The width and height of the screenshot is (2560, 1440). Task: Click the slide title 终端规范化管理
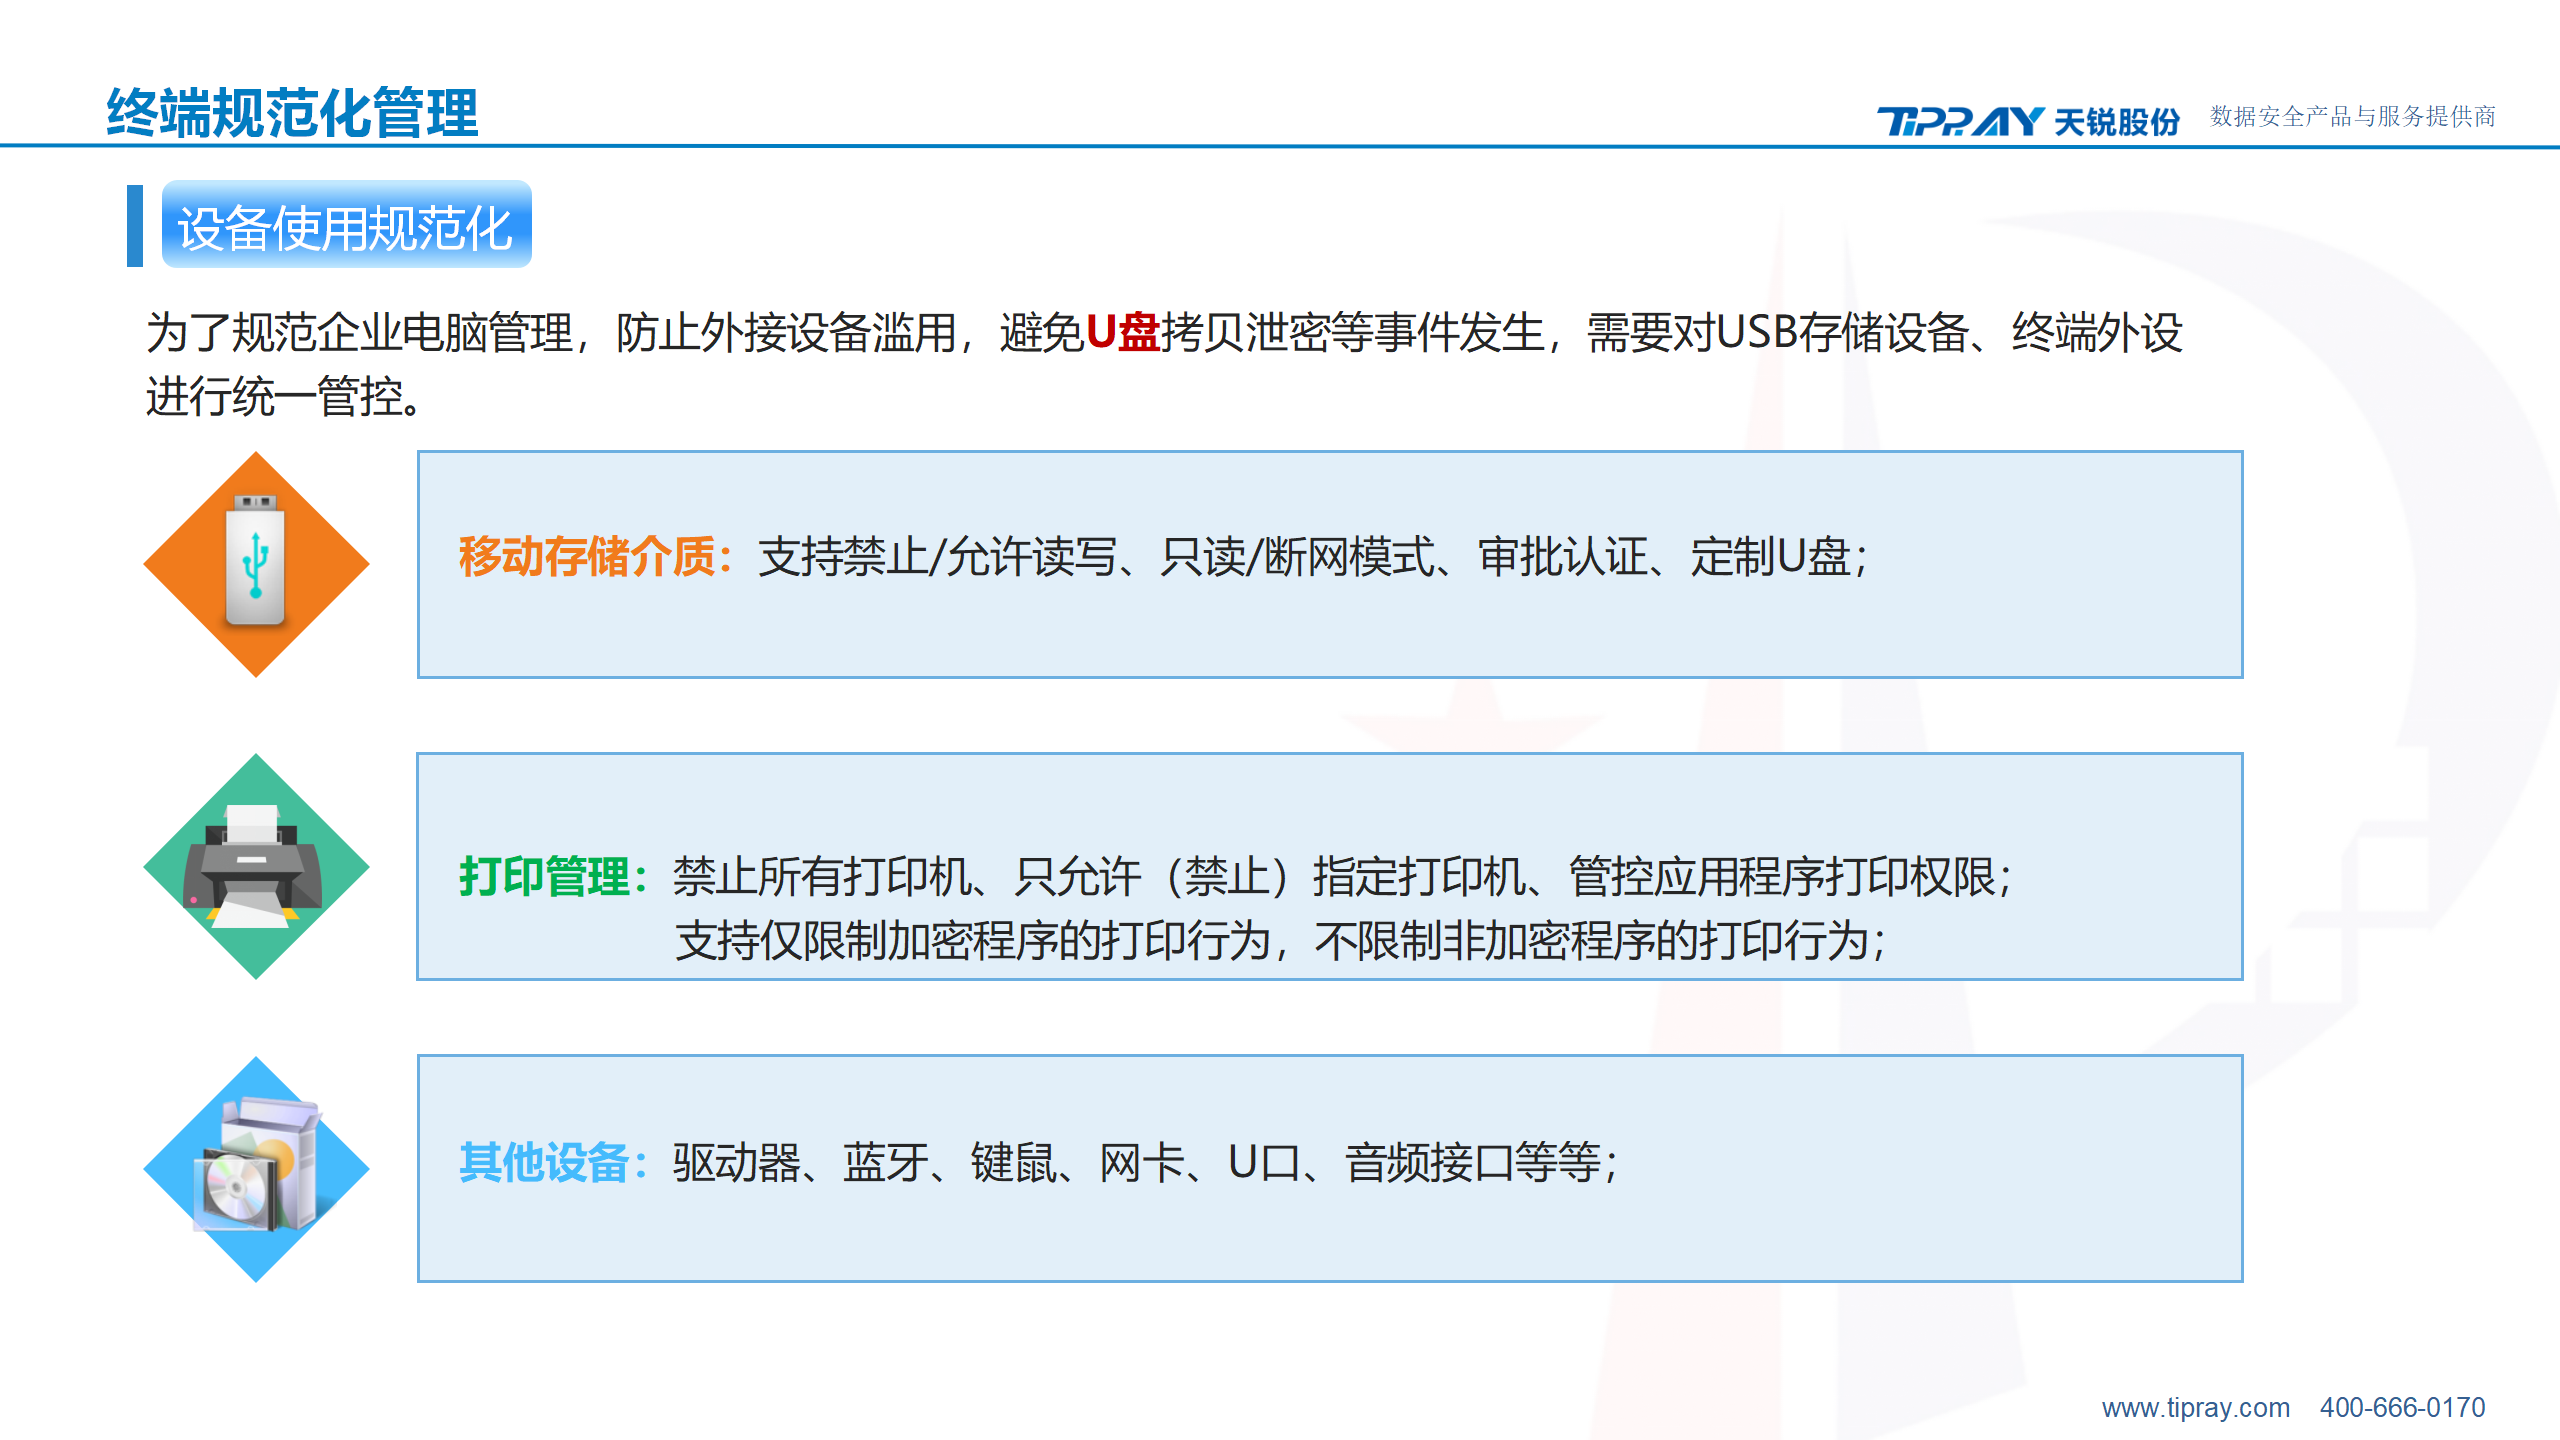pos(292,112)
